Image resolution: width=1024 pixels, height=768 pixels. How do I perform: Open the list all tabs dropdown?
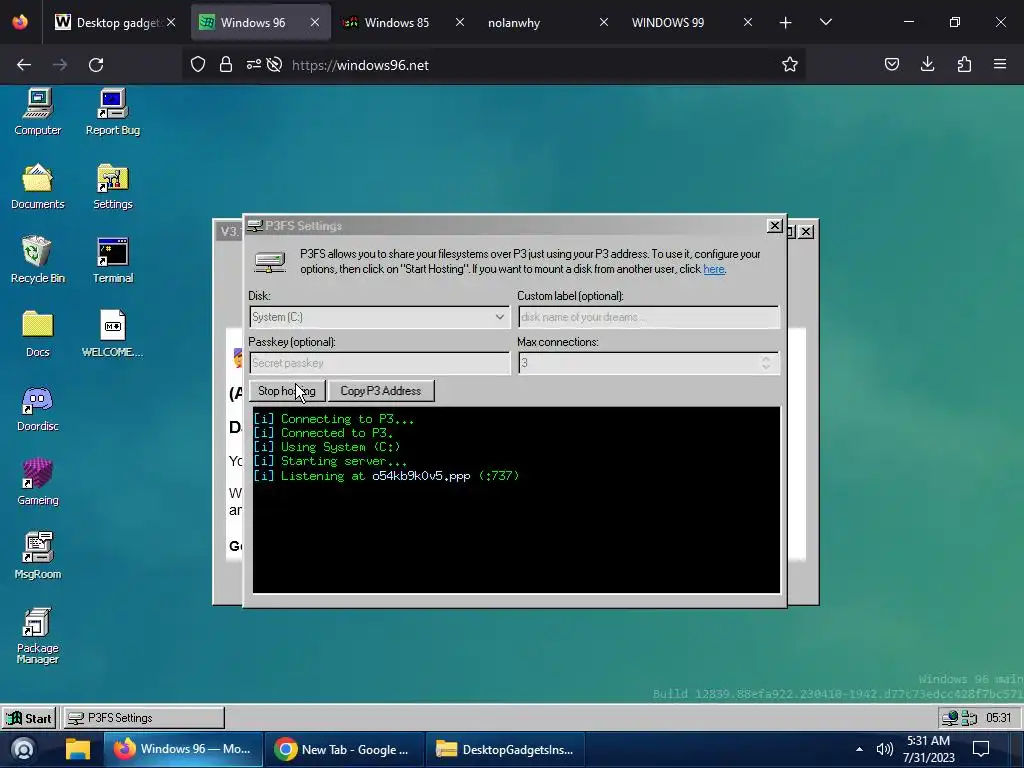(825, 22)
